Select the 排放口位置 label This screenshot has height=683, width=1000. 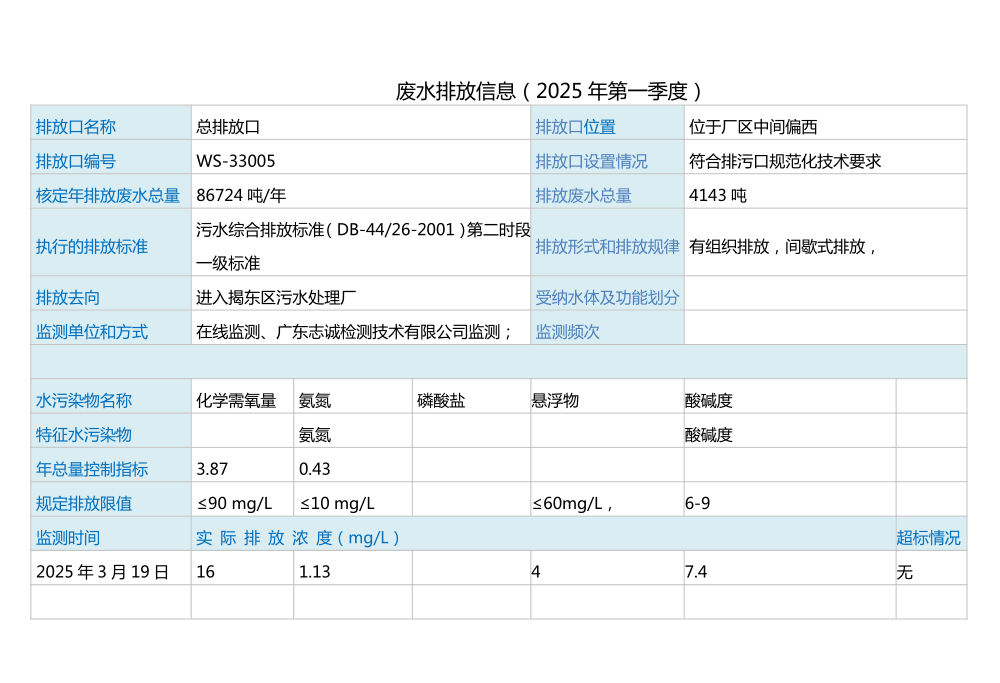(x=575, y=127)
